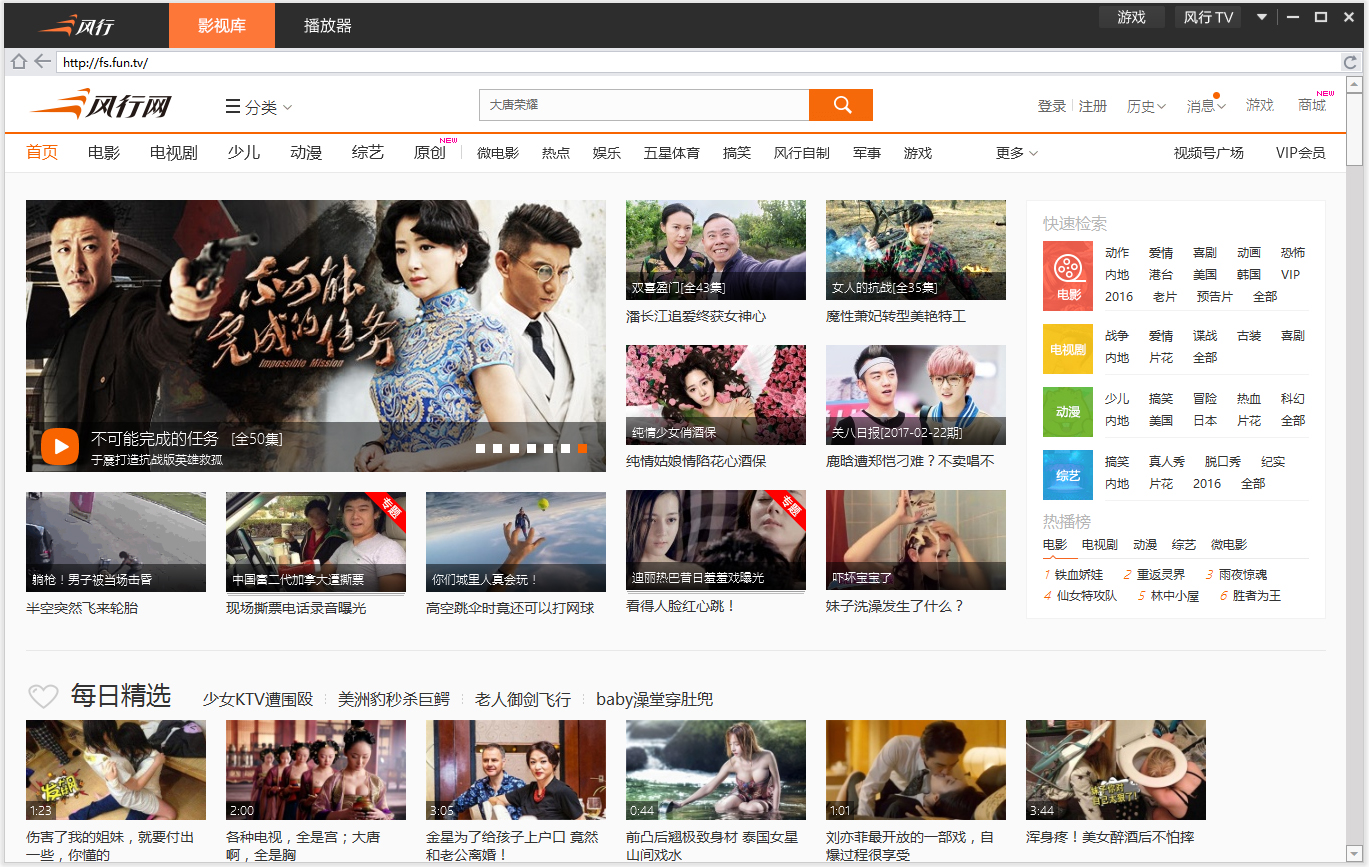Open the 少女KTV遭围殴 daily pick link
1369x867 pixels.
tap(258, 699)
